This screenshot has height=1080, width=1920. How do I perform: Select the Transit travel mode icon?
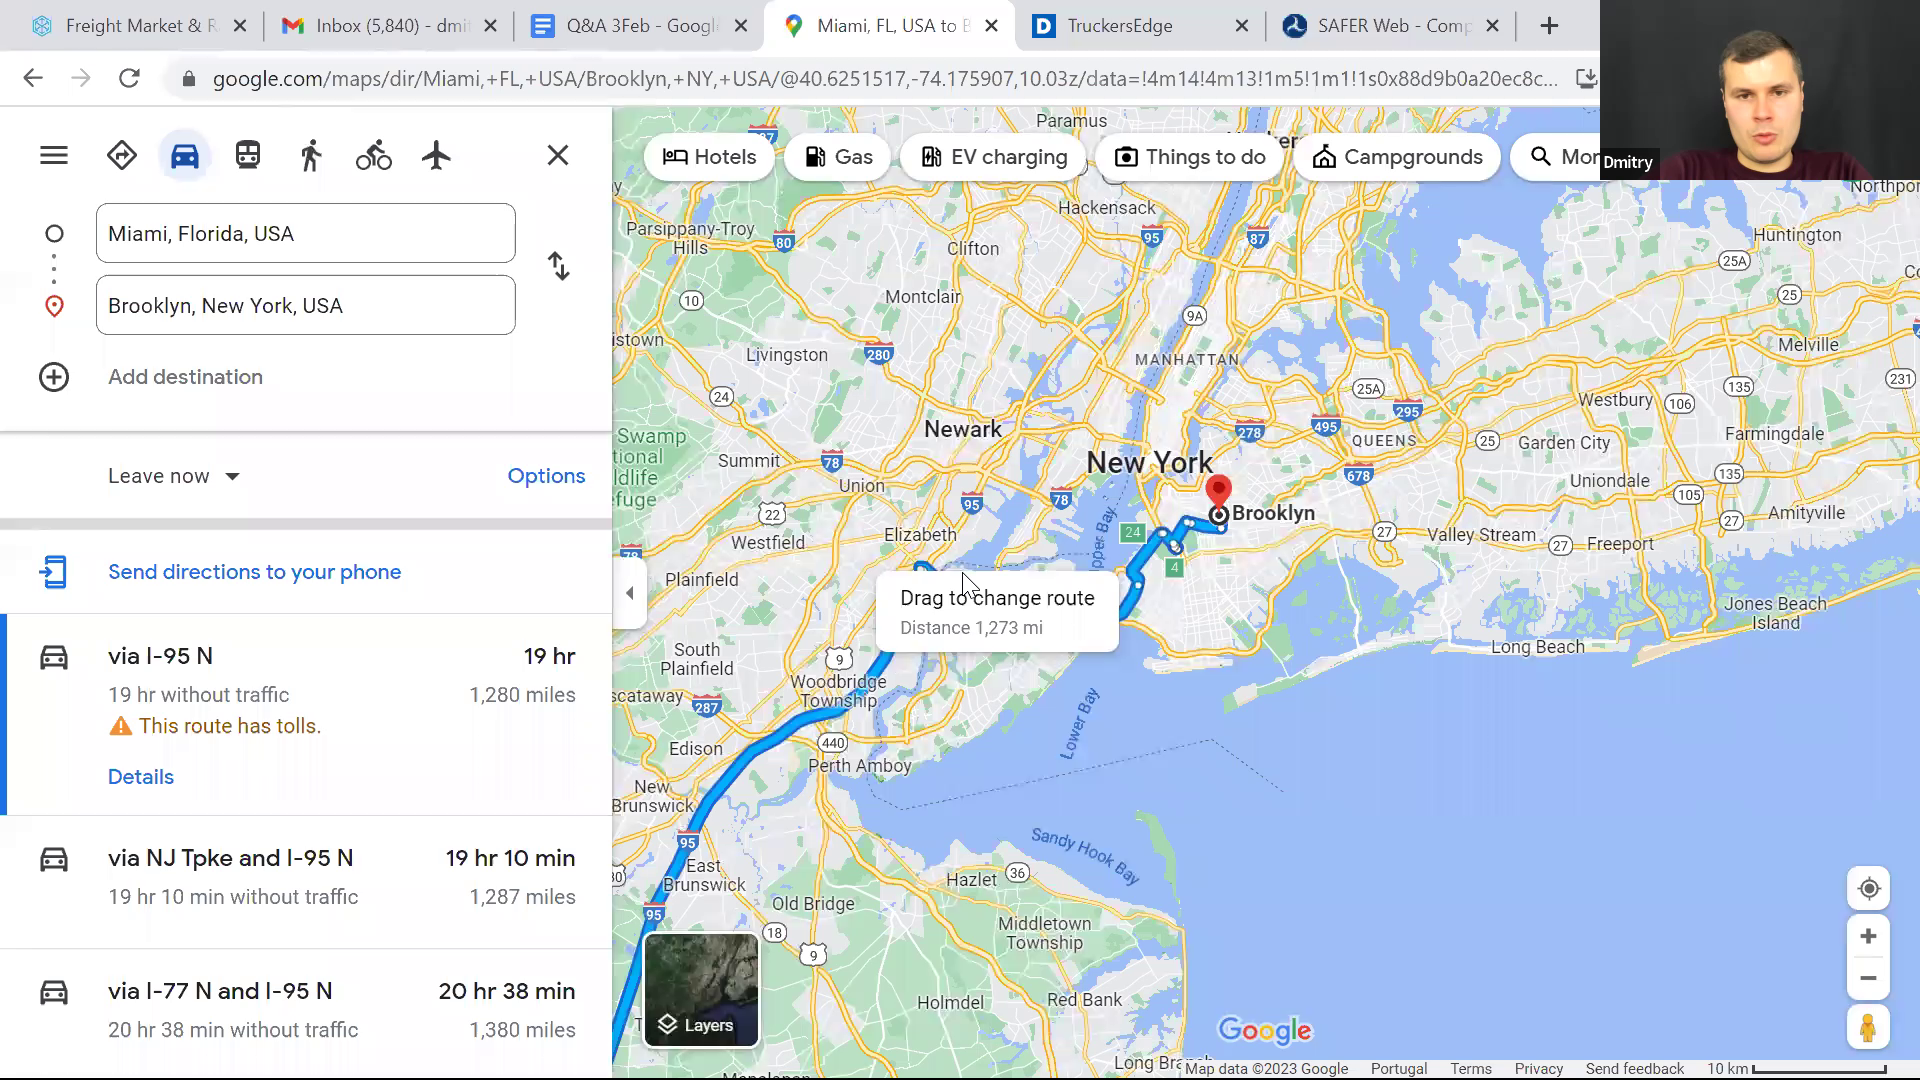248,156
